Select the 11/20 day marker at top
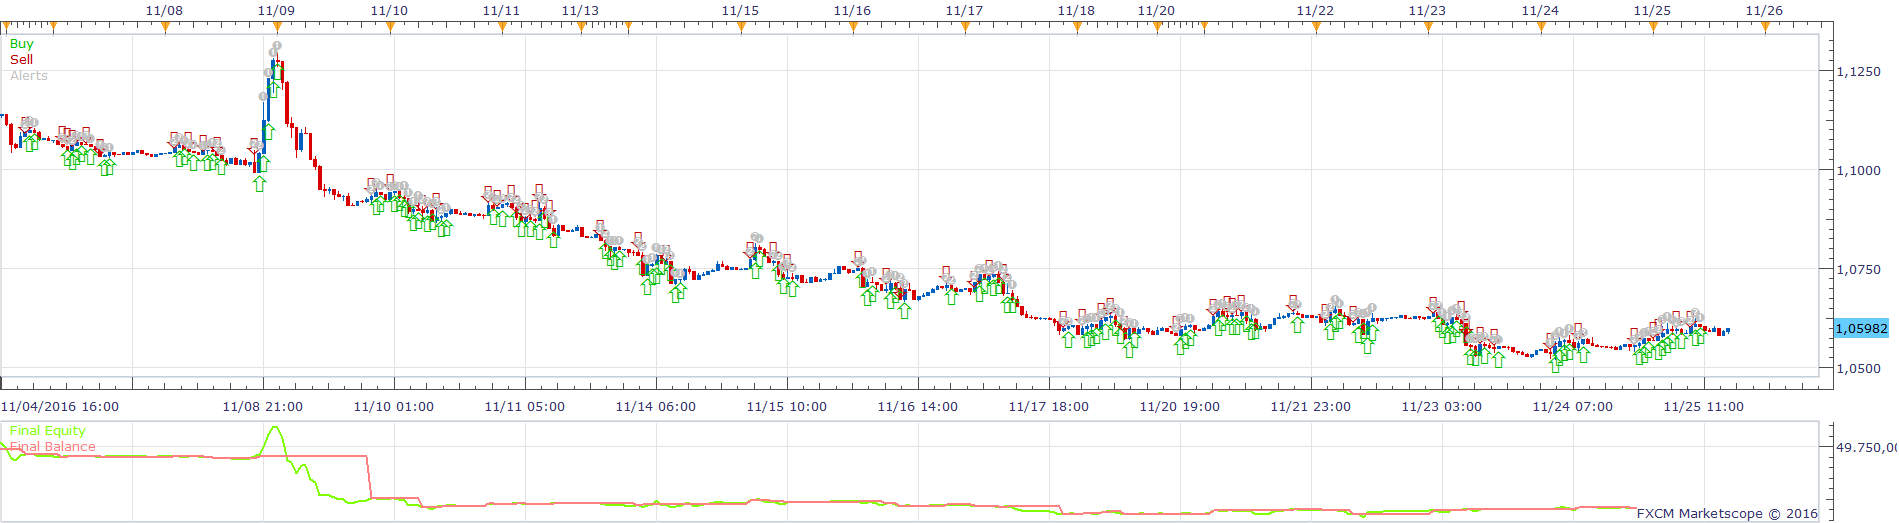This screenshot has height=523, width=1899. point(1156,11)
